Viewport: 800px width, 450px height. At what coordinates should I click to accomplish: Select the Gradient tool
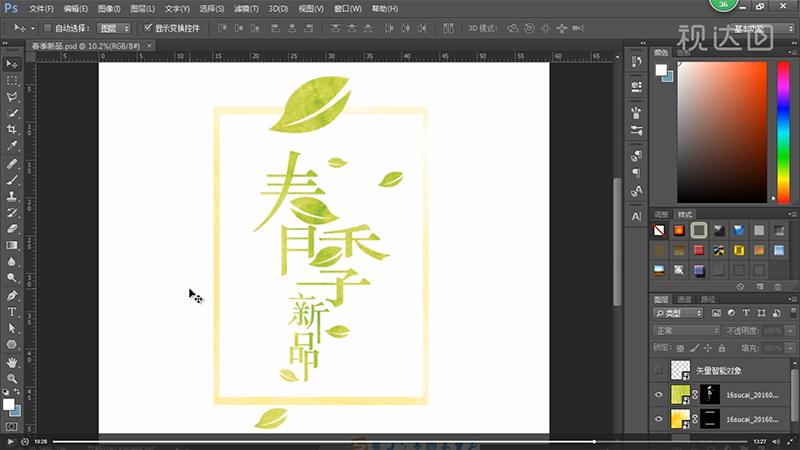pyautogui.click(x=12, y=245)
